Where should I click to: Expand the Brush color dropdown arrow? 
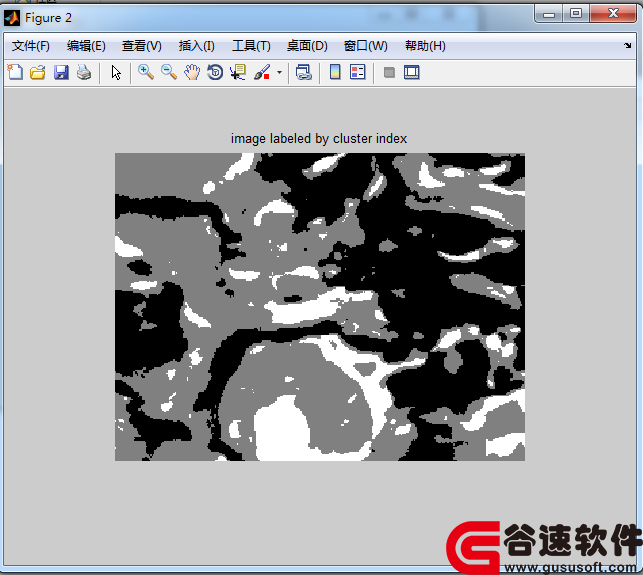(279, 73)
